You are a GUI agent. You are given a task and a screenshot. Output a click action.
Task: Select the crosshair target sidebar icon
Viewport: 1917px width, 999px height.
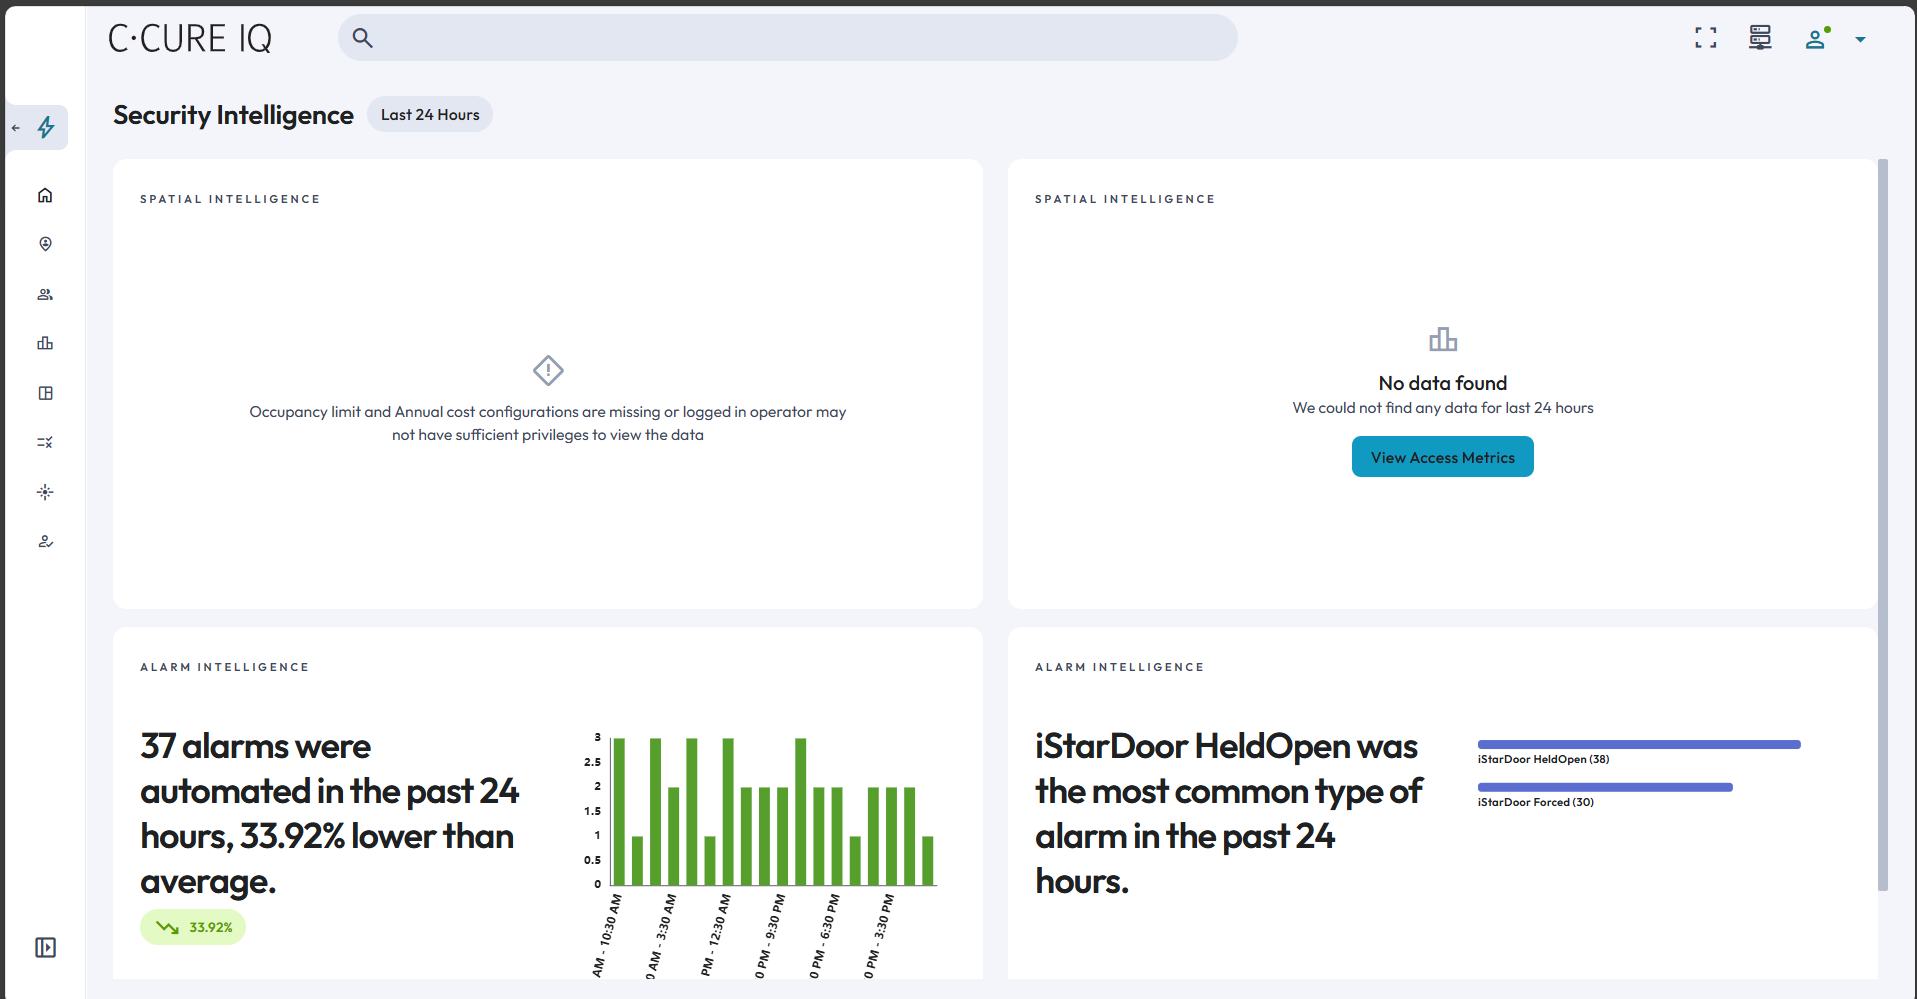point(45,492)
